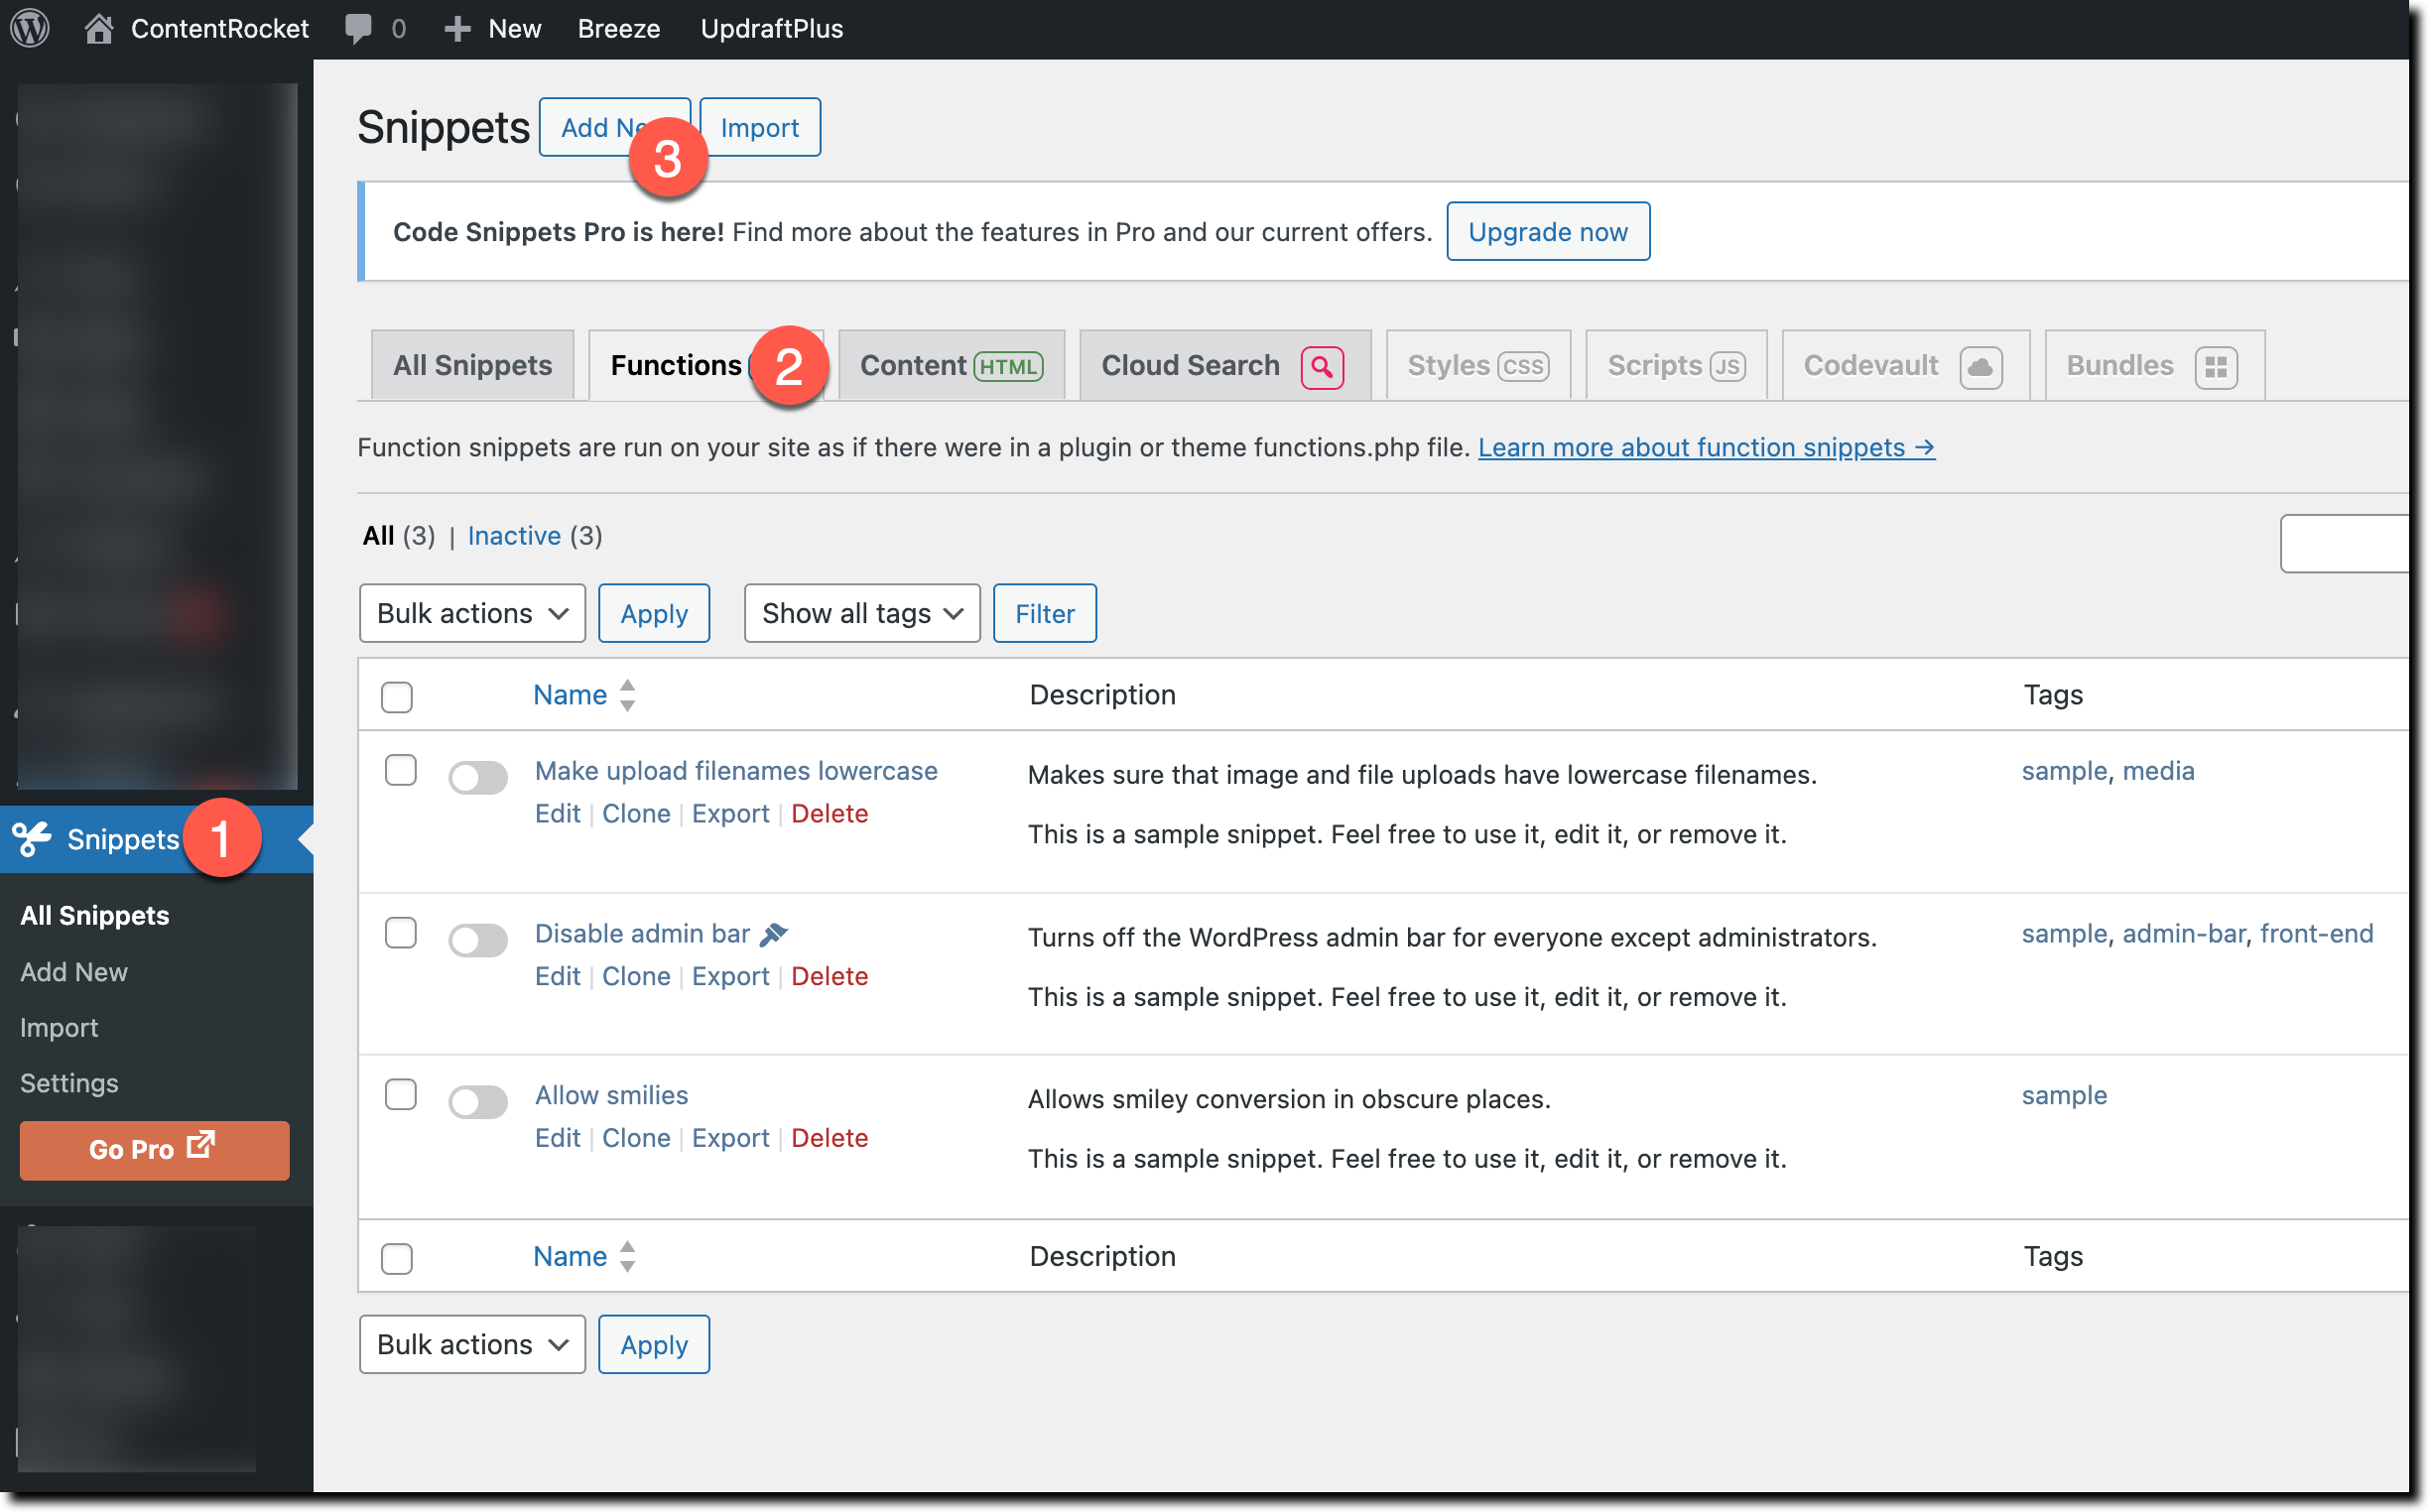Image resolution: width=2429 pixels, height=1512 pixels.
Task: Open Add New in sidebar submenu
Action: click(x=74, y=971)
